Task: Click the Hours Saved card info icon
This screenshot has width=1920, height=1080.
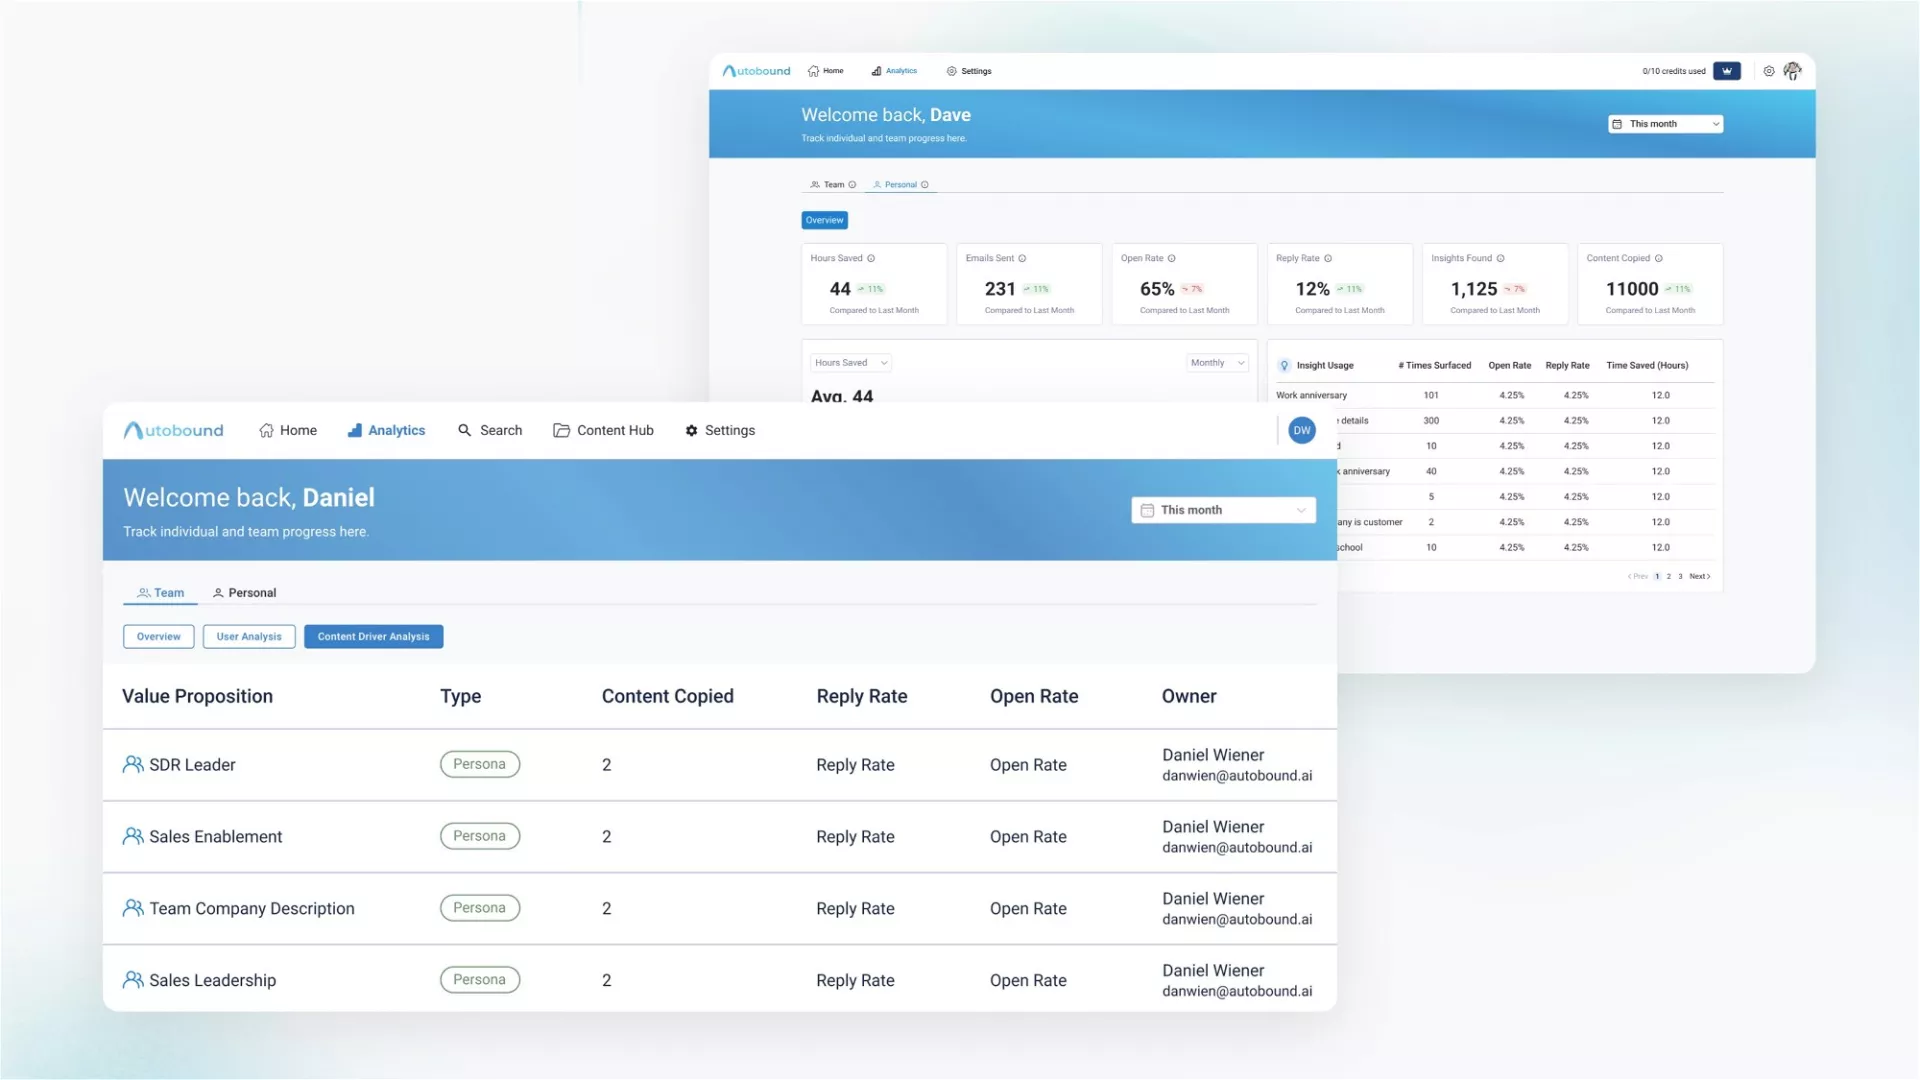Action: click(x=871, y=258)
